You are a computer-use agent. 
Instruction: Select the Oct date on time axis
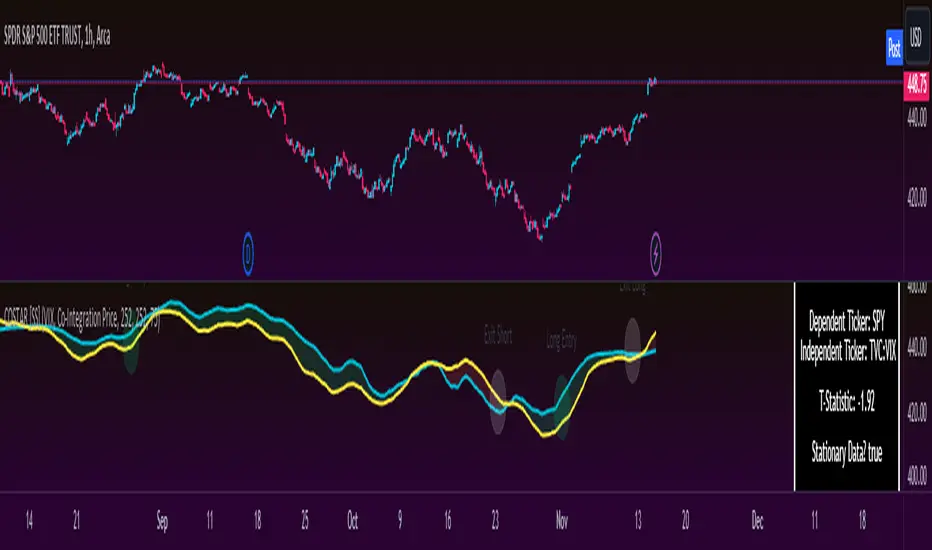352,521
